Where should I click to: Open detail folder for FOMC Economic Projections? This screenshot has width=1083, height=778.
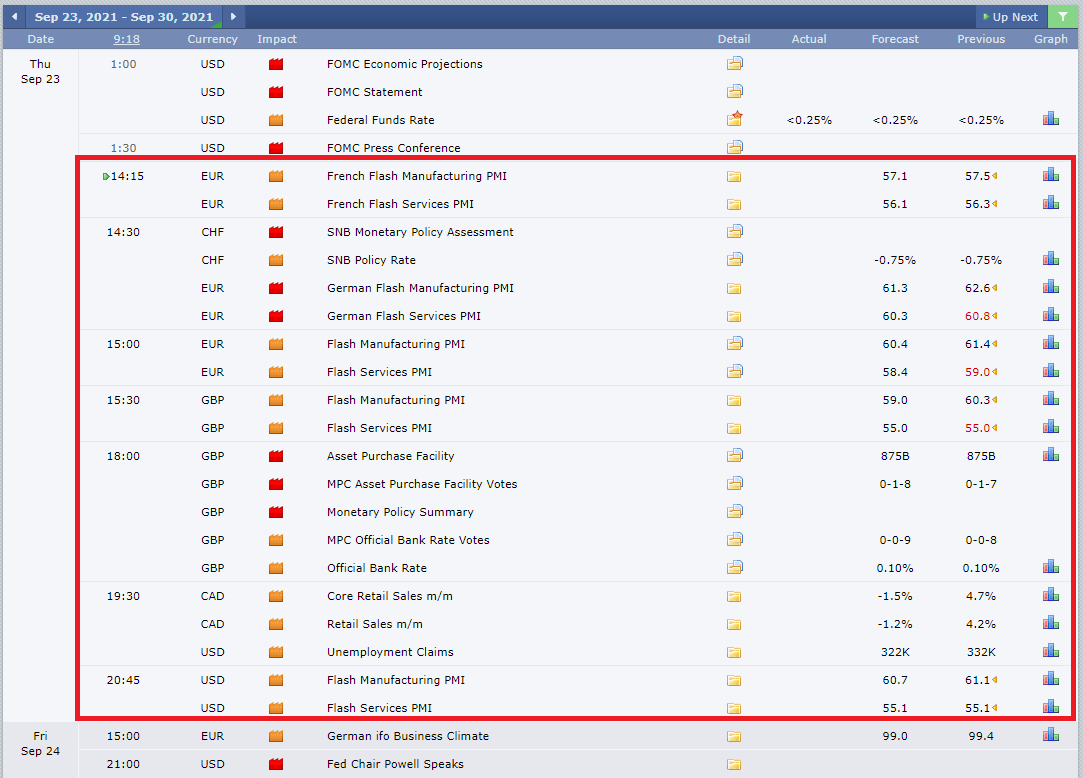coord(734,64)
